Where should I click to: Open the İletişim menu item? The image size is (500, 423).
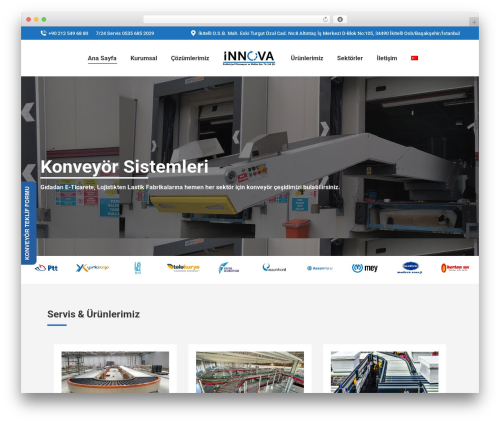click(x=387, y=58)
